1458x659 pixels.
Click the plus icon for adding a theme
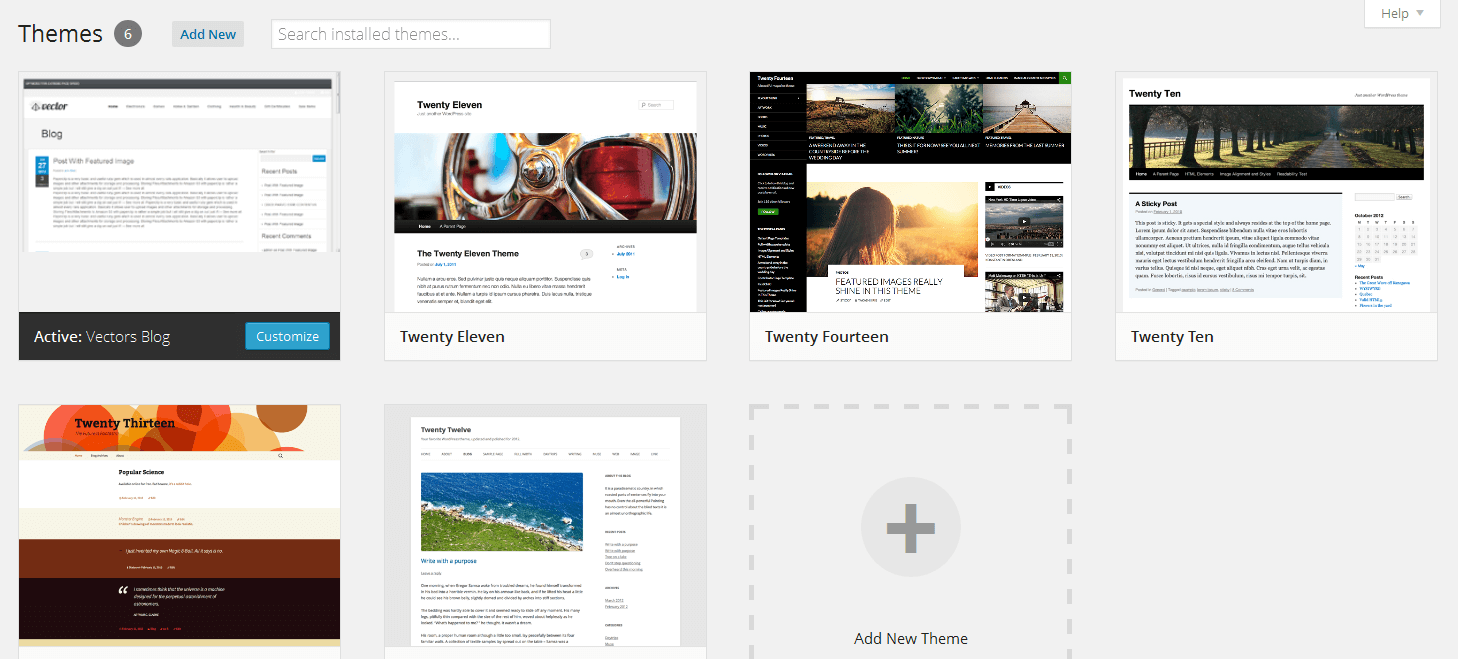coord(910,528)
